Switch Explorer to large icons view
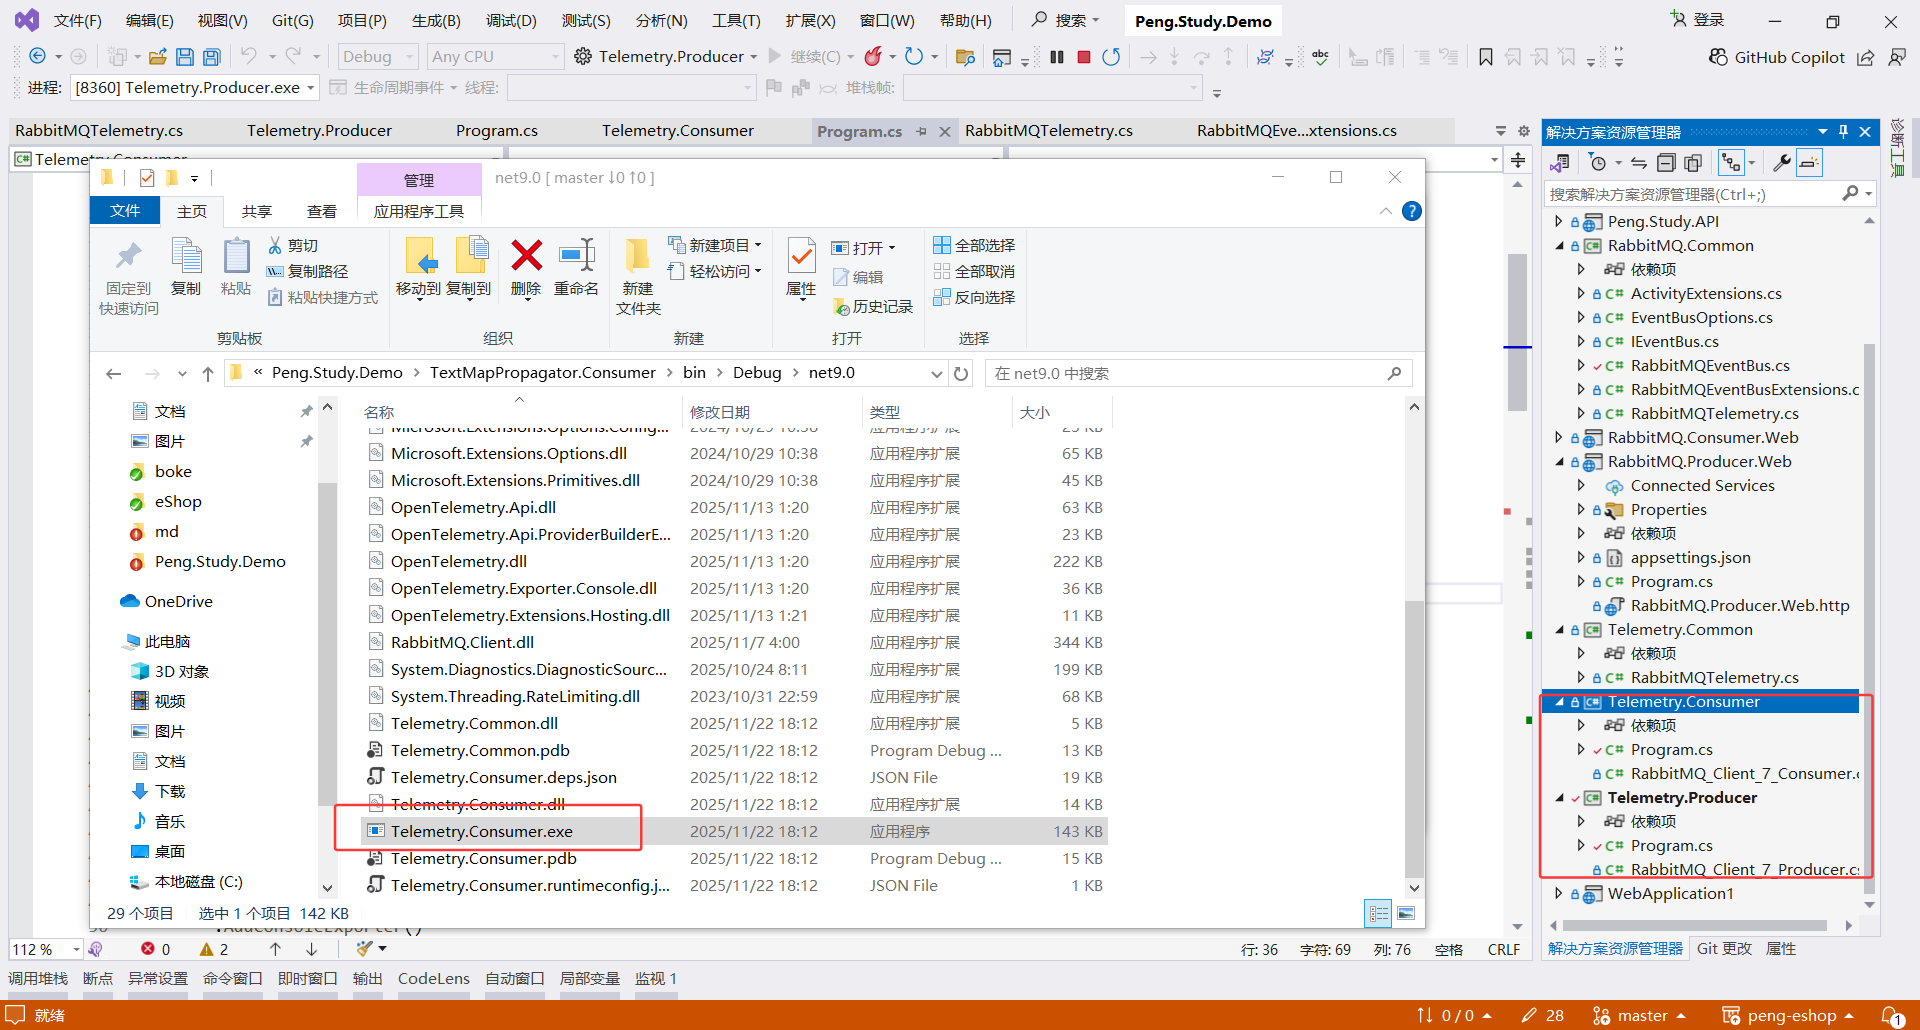 pos(1406,913)
